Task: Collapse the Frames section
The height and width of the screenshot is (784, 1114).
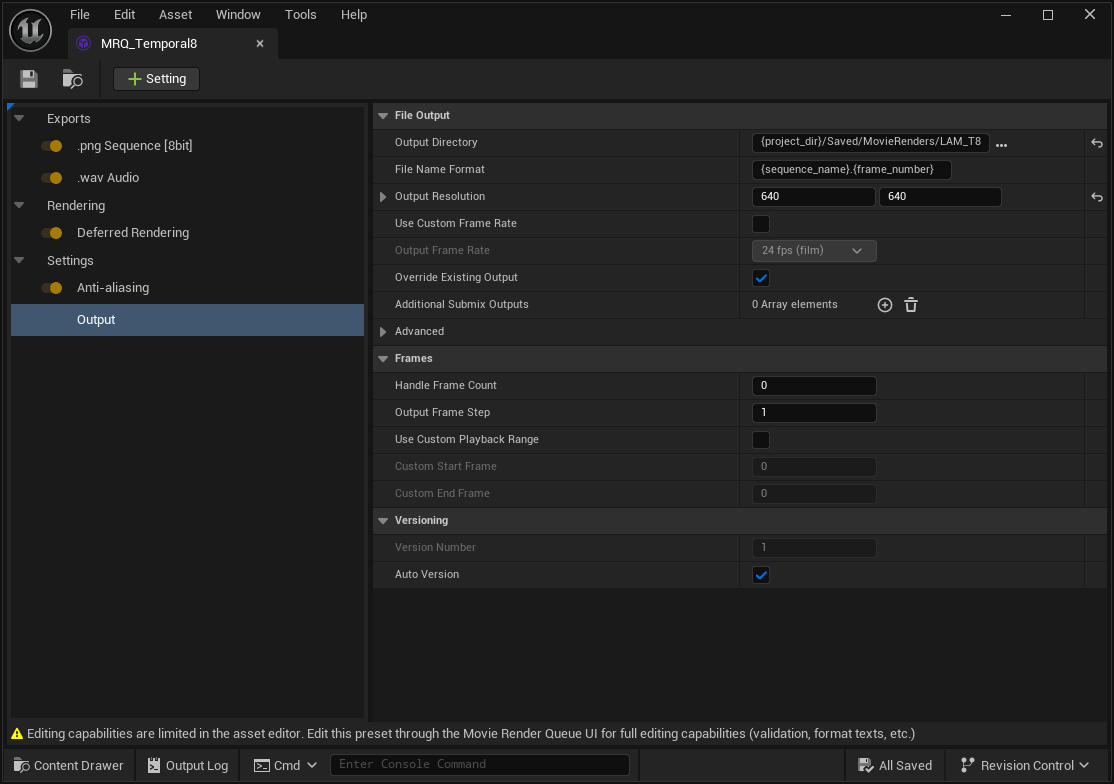Action: click(x=383, y=359)
